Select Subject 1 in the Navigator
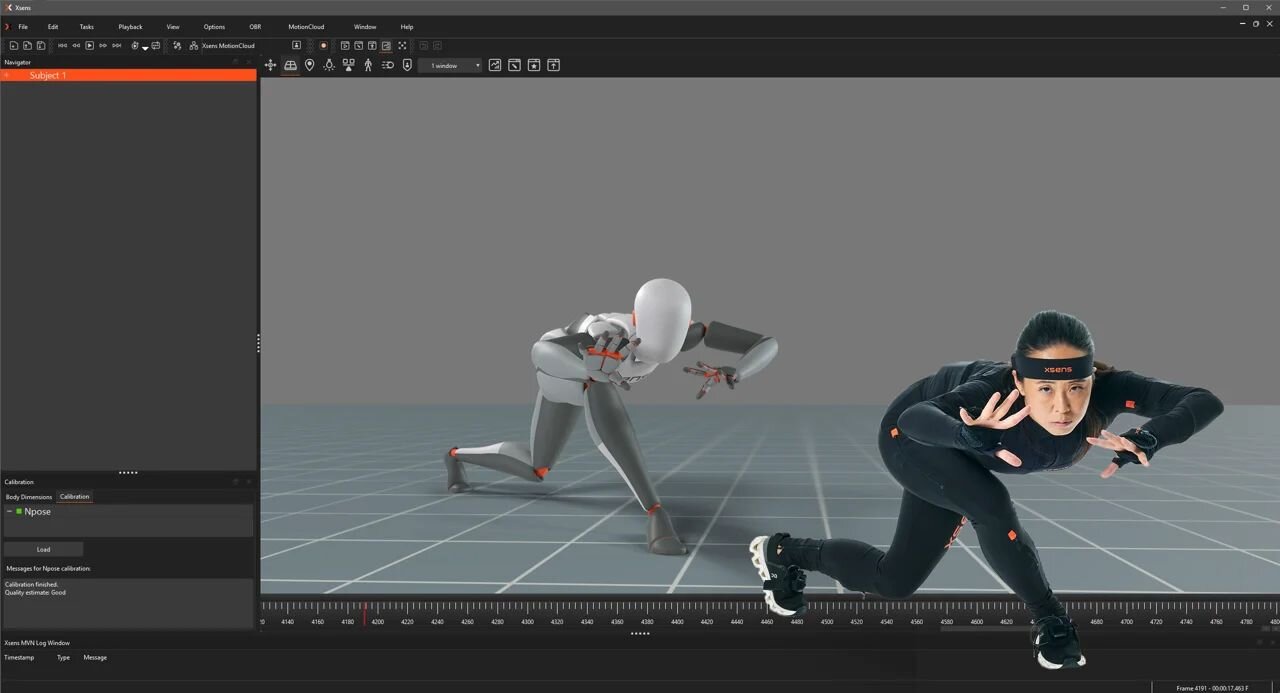1280x693 pixels. click(48, 76)
